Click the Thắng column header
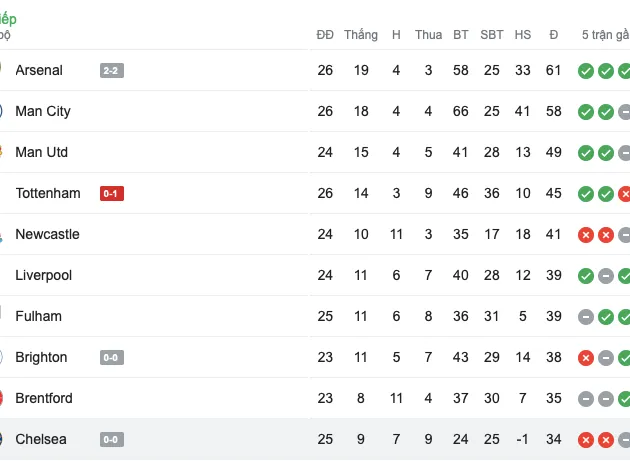The height and width of the screenshot is (461, 630). tap(361, 35)
